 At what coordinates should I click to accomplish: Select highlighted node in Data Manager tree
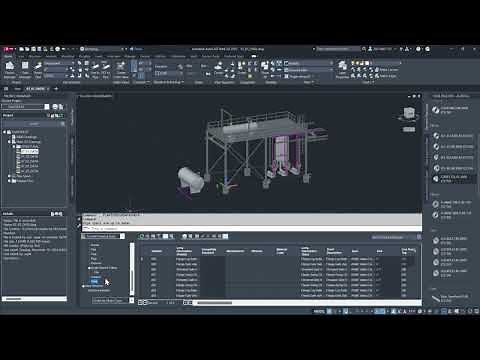(95, 281)
